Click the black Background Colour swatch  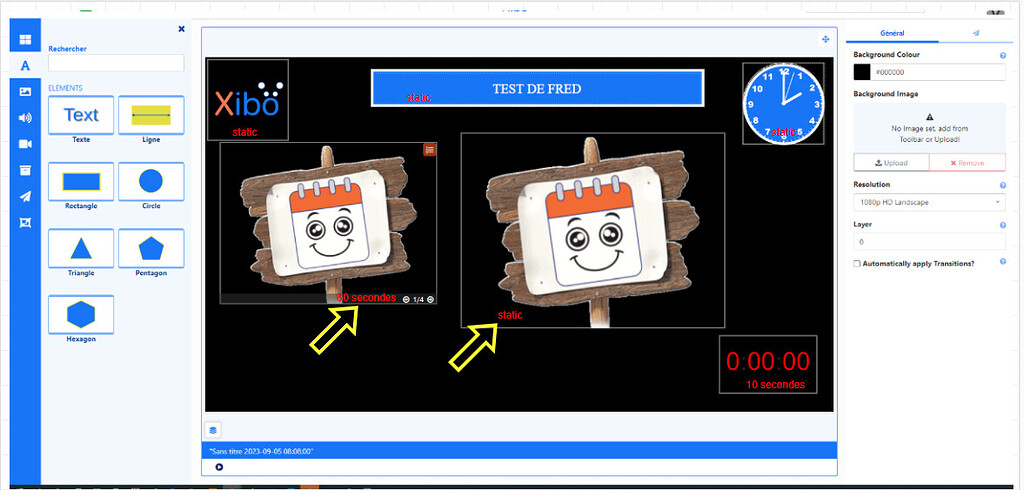(862, 72)
